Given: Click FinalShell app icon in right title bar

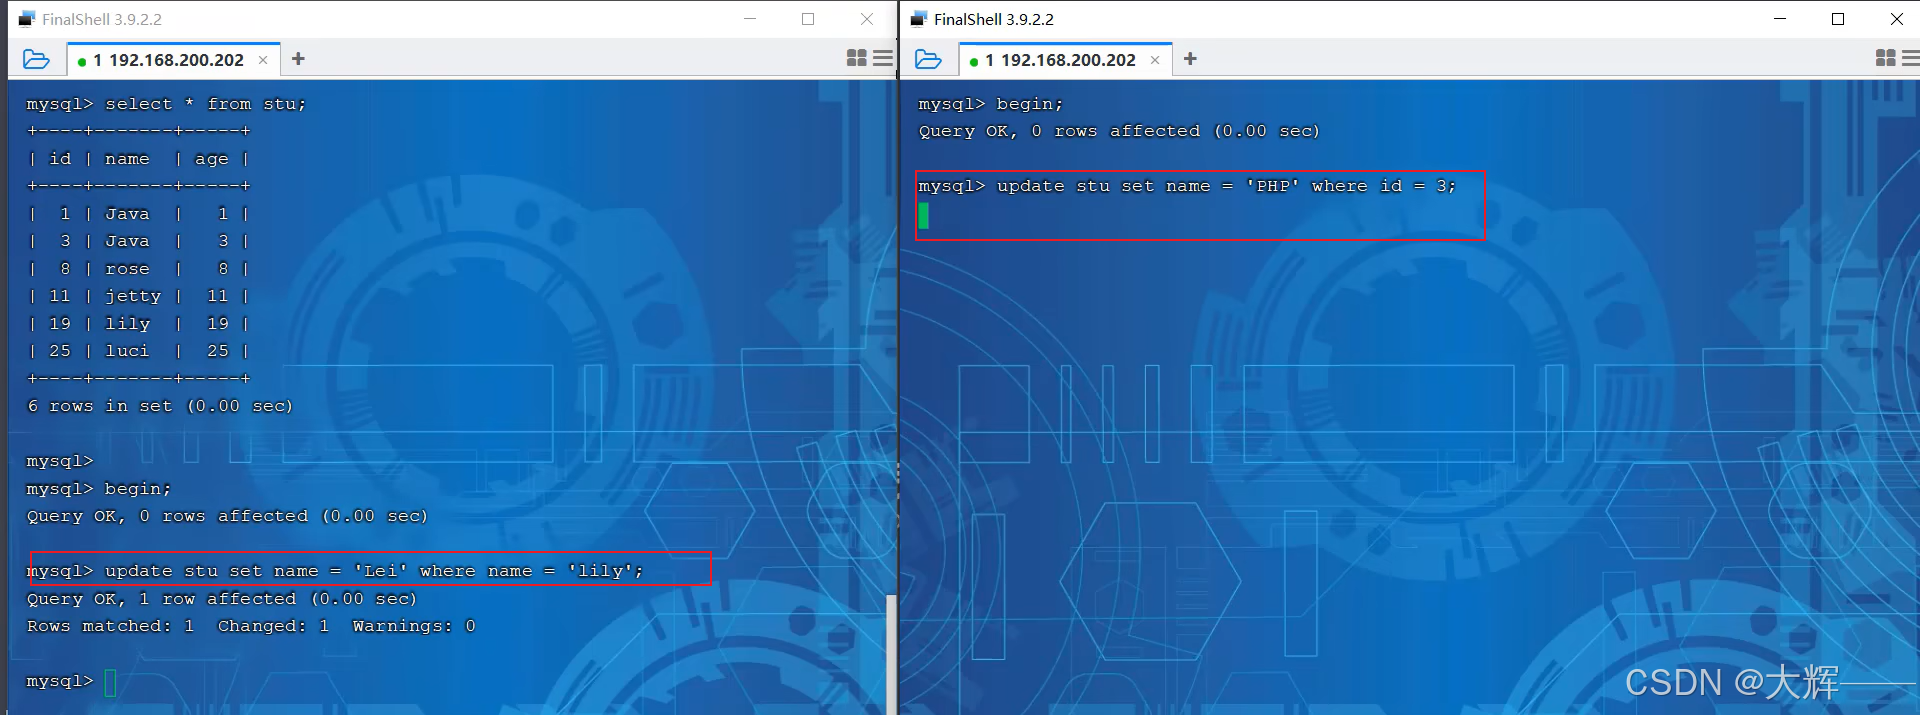Looking at the screenshot, I should pyautogui.click(x=918, y=19).
